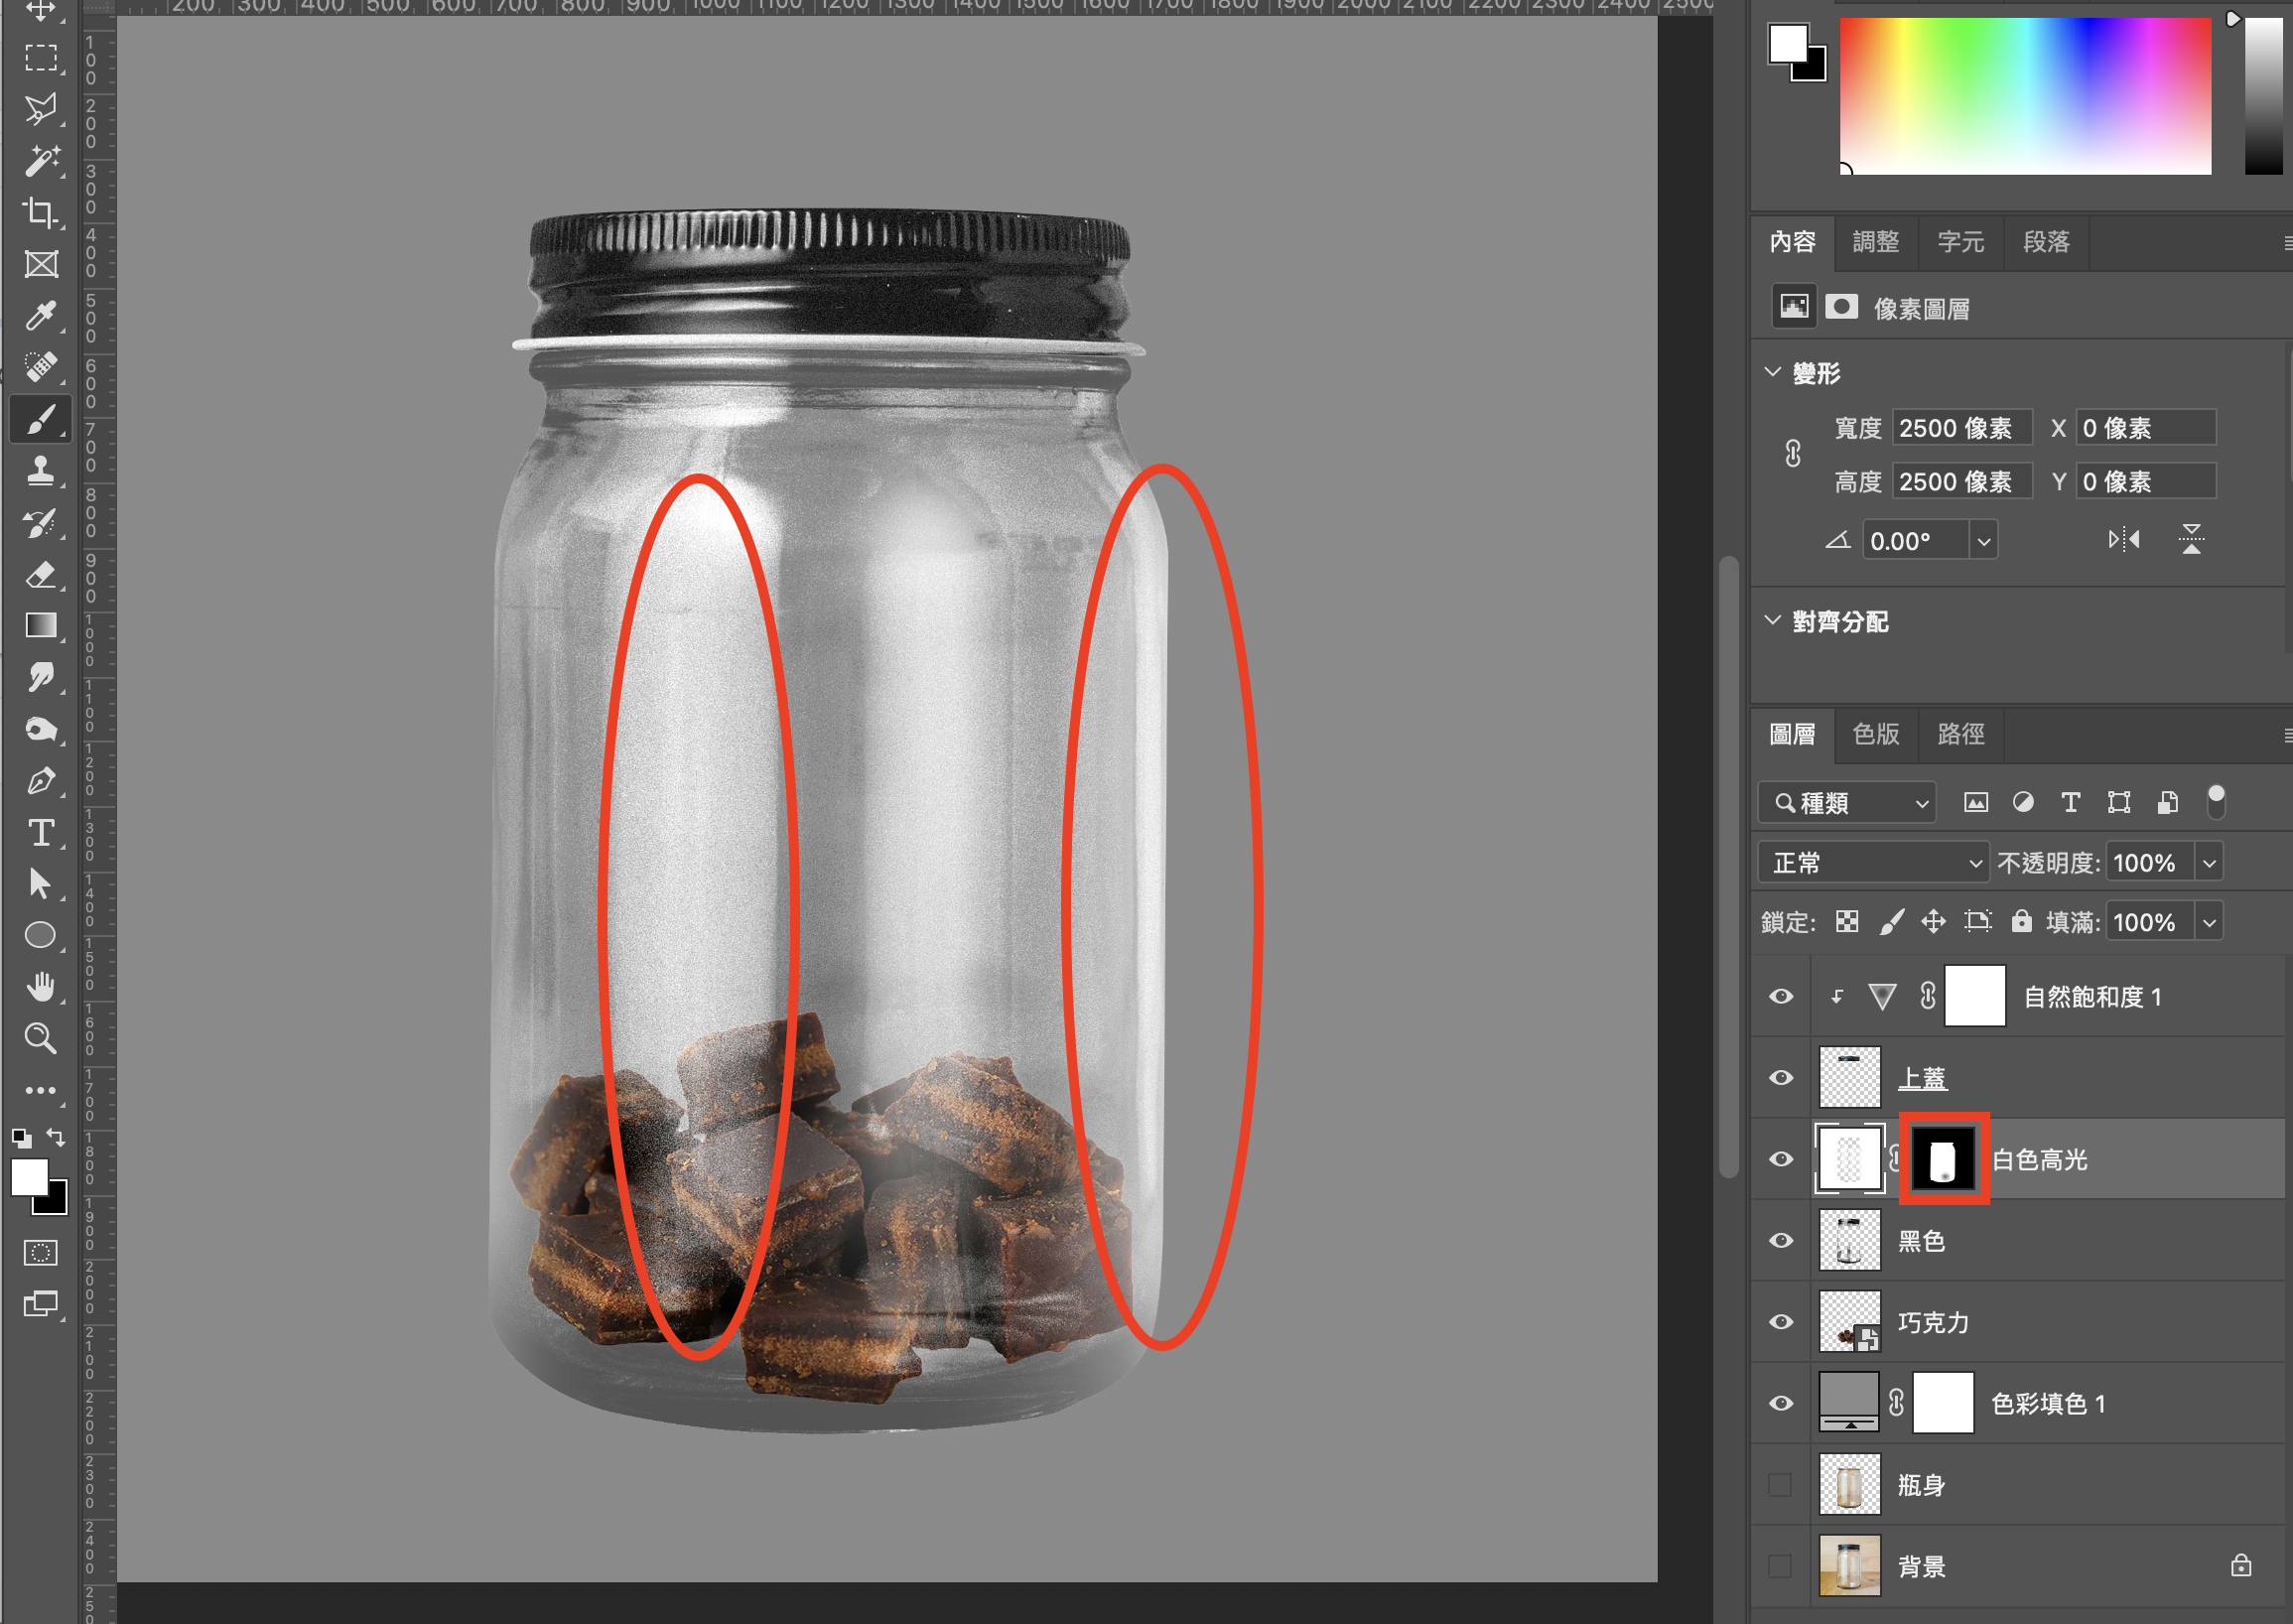Switch to the 色版 tab
The height and width of the screenshot is (1624, 2293).
click(x=1876, y=734)
